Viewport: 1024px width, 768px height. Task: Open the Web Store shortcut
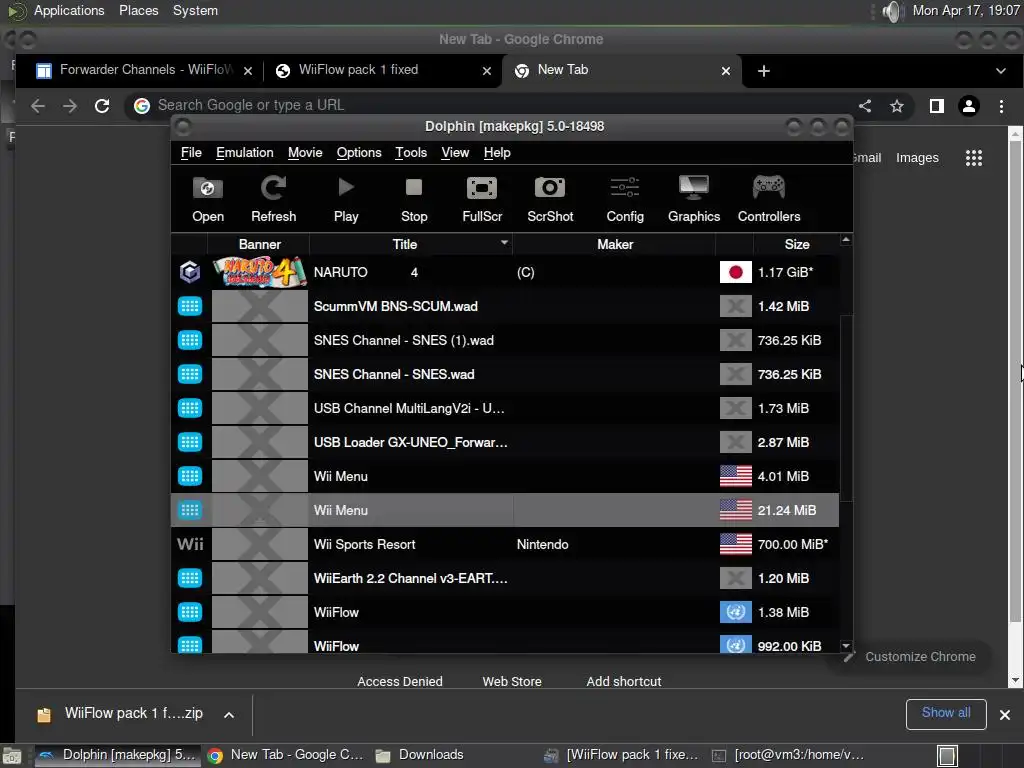click(512, 681)
